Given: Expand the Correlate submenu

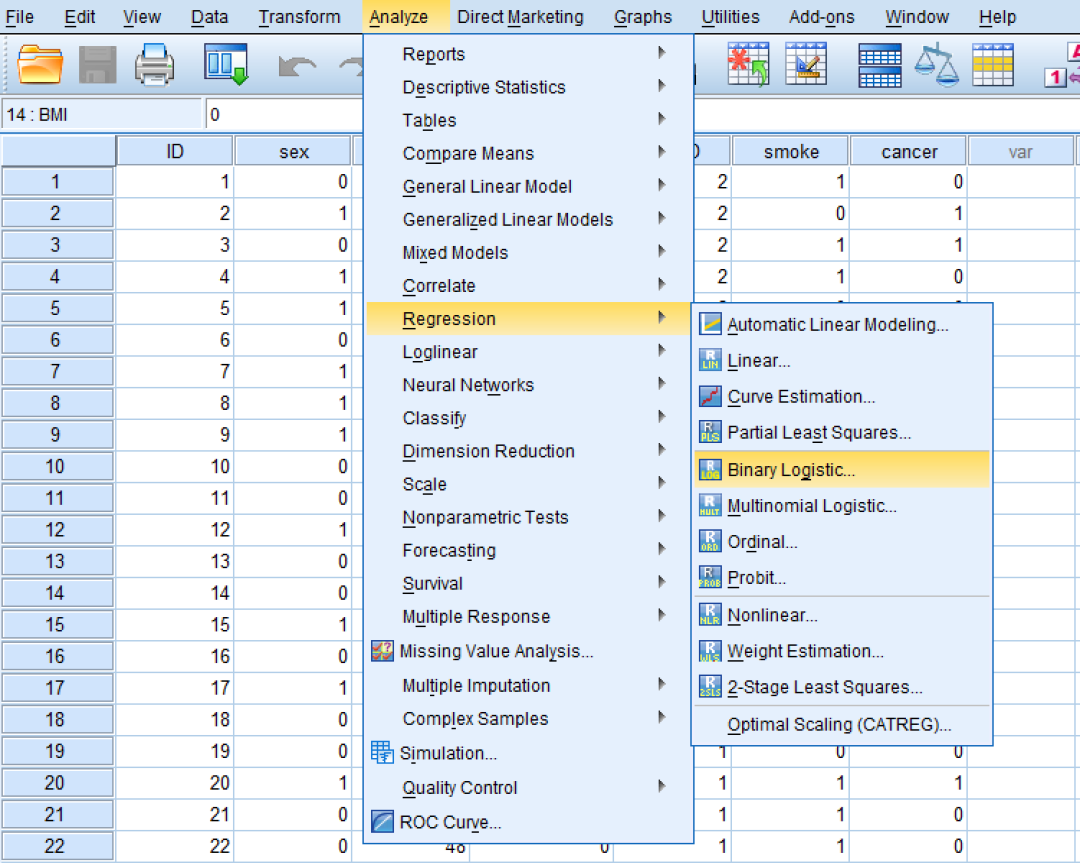Looking at the screenshot, I should (x=528, y=285).
